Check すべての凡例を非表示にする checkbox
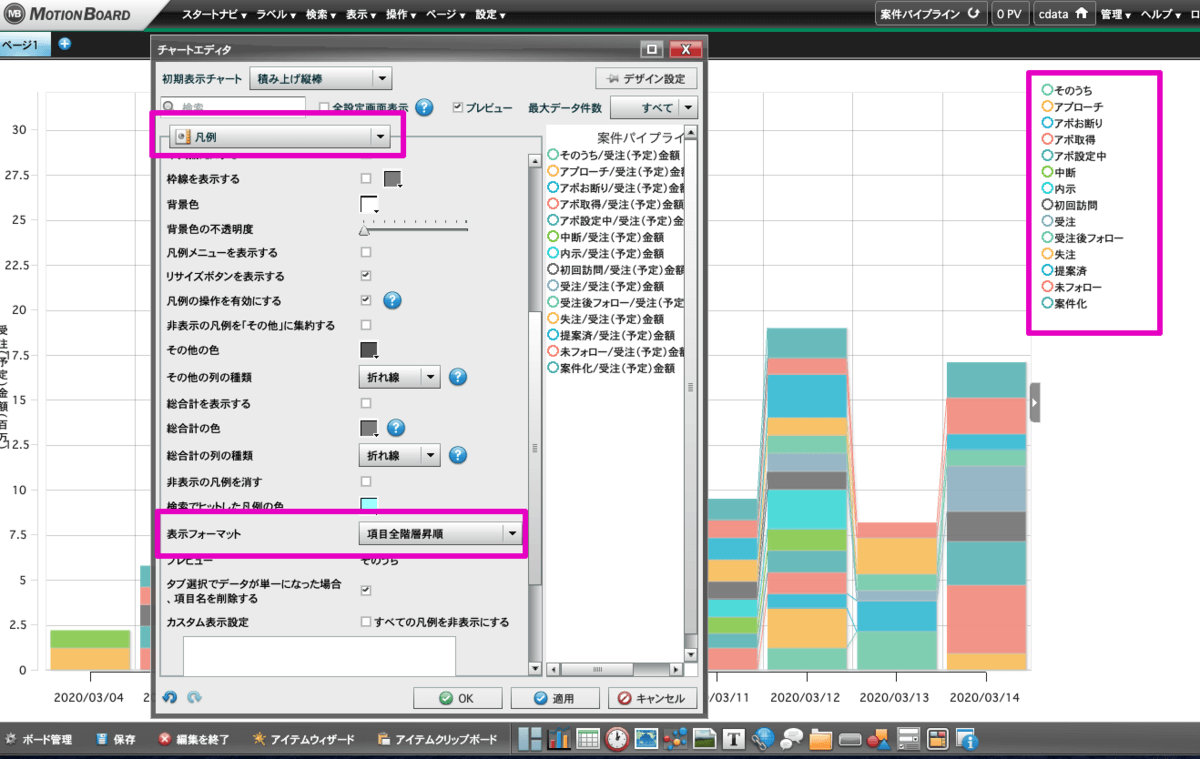This screenshot has width=1200, height=759. point(366,622)
